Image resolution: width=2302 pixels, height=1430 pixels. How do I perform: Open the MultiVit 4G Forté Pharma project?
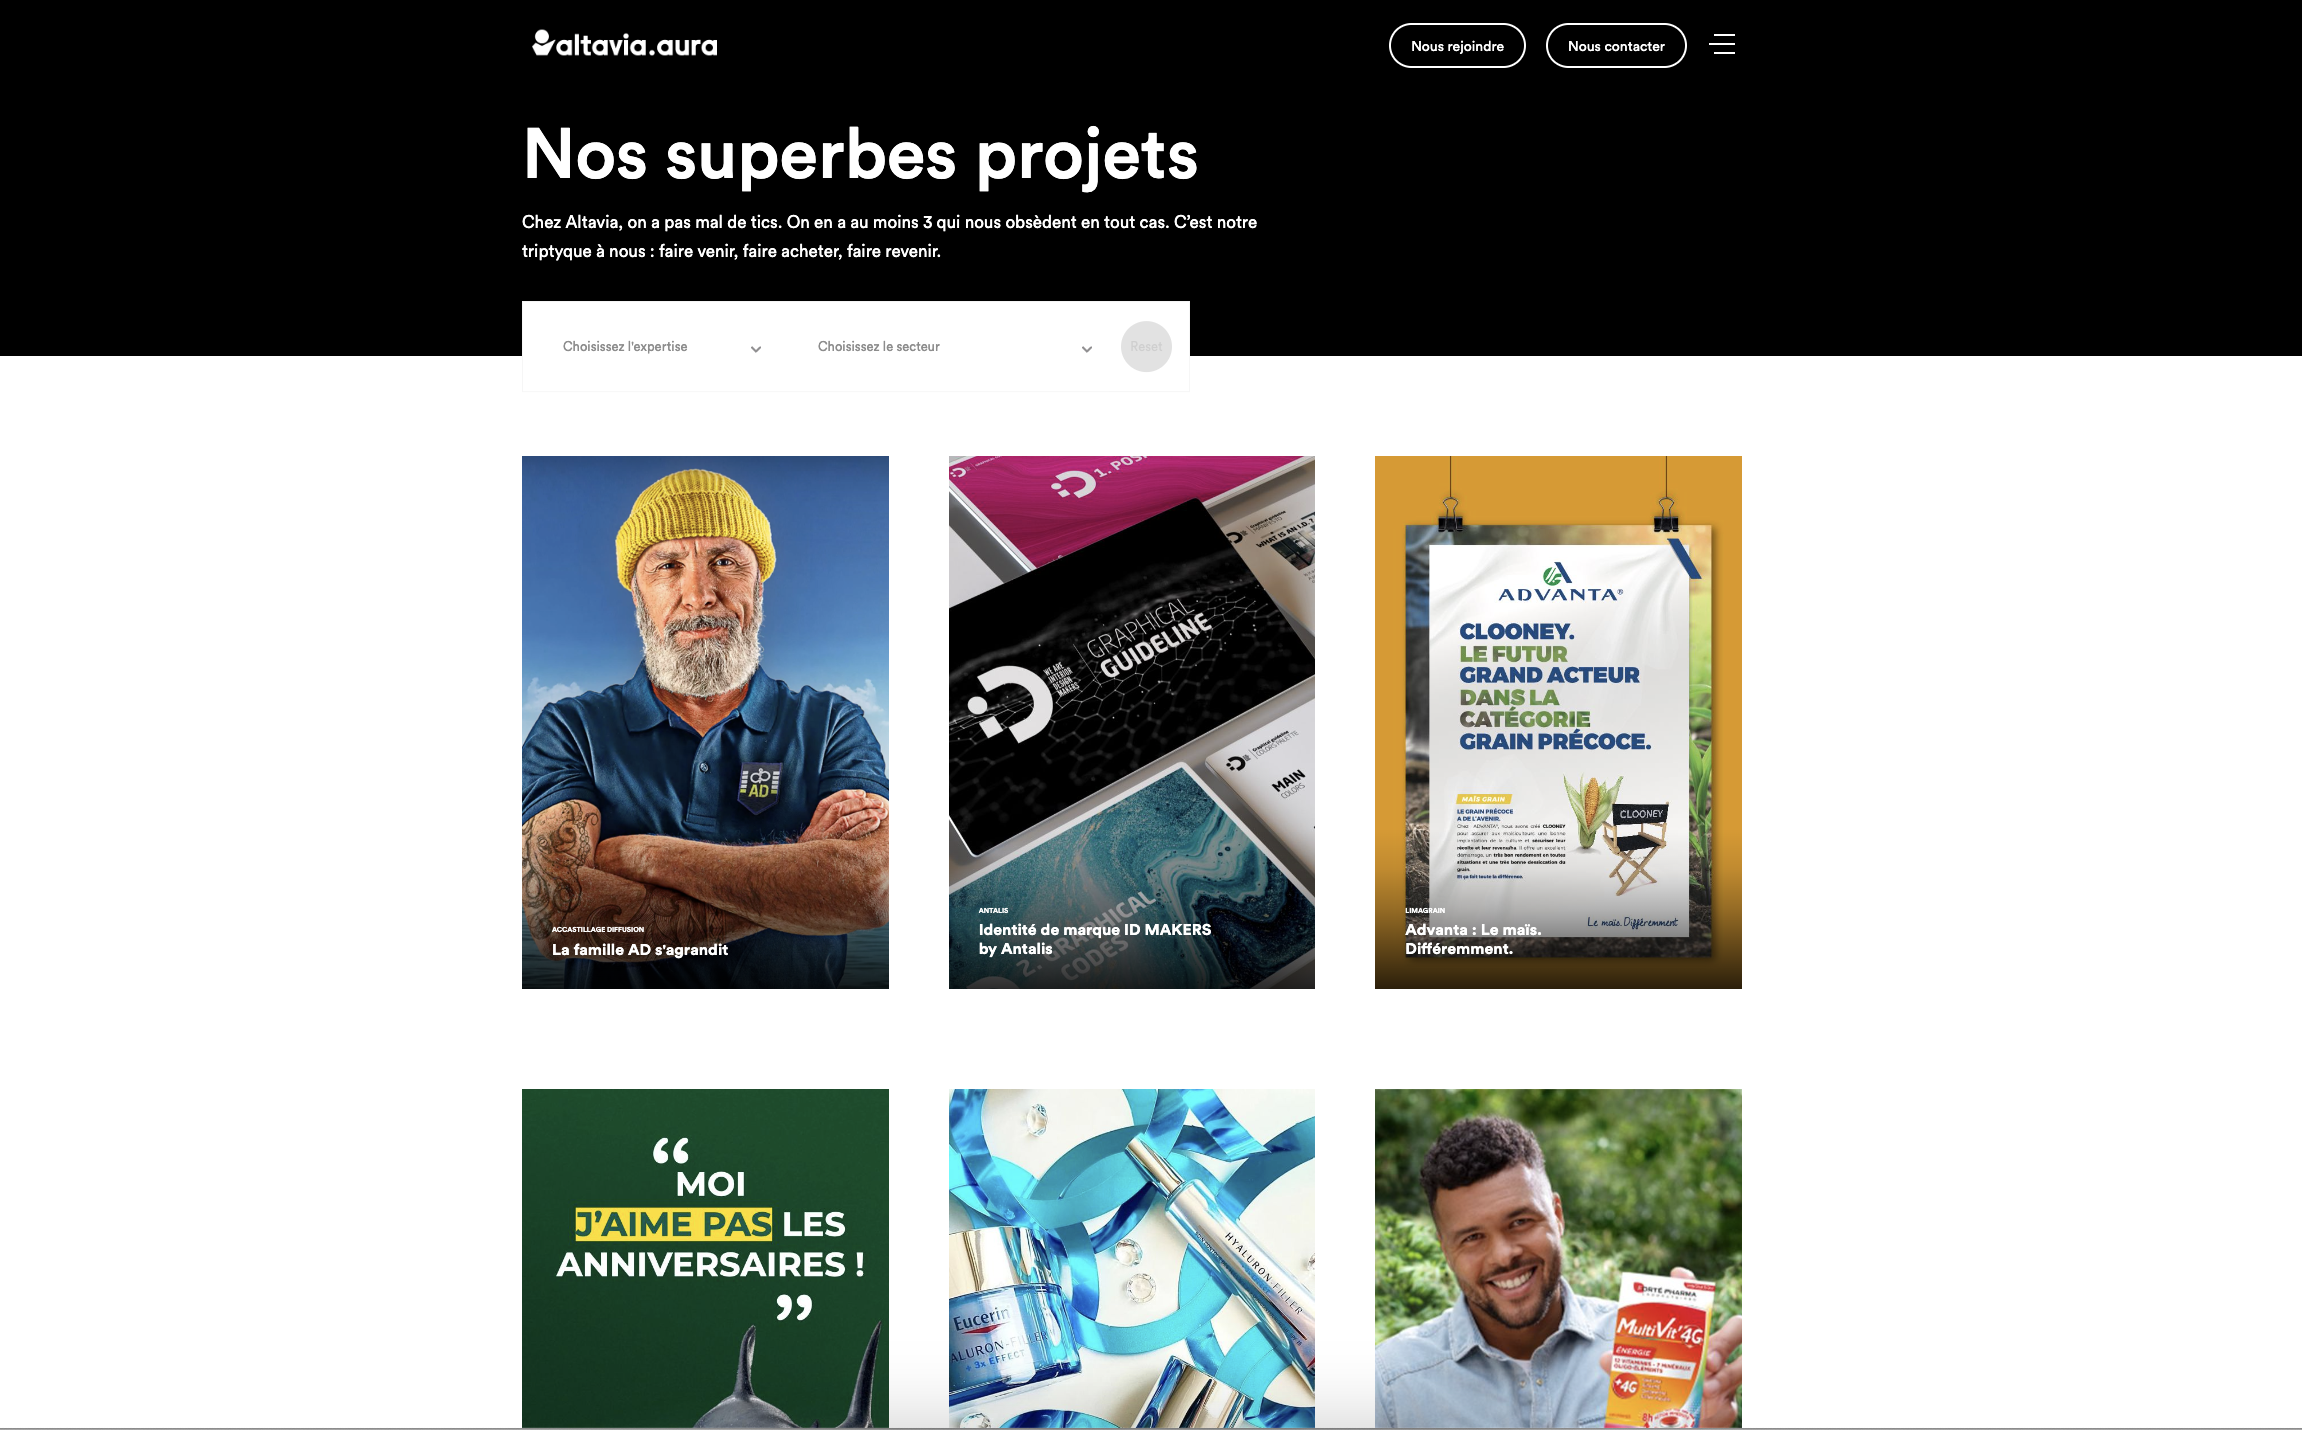click(x=1558, y=1258)
